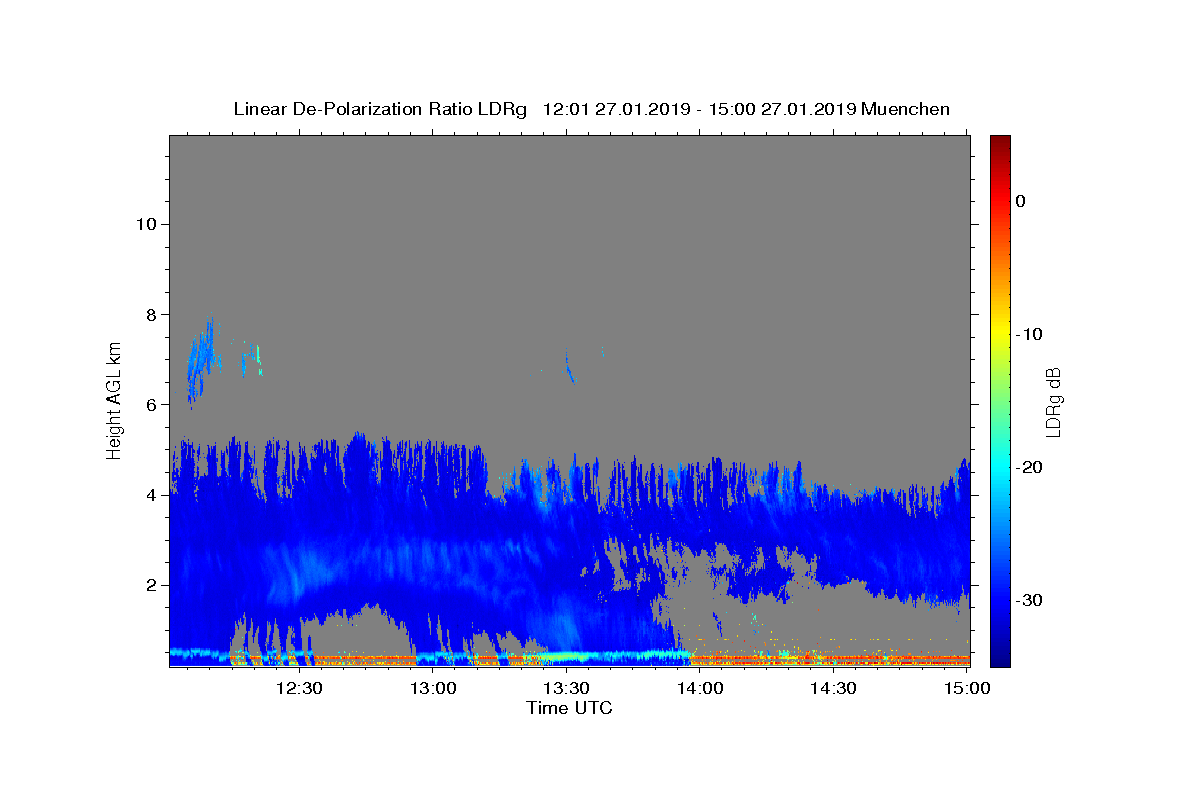Click the light blue cloud patch near 7 km at 12:10
1200x800 pixels.
point(201,360)
